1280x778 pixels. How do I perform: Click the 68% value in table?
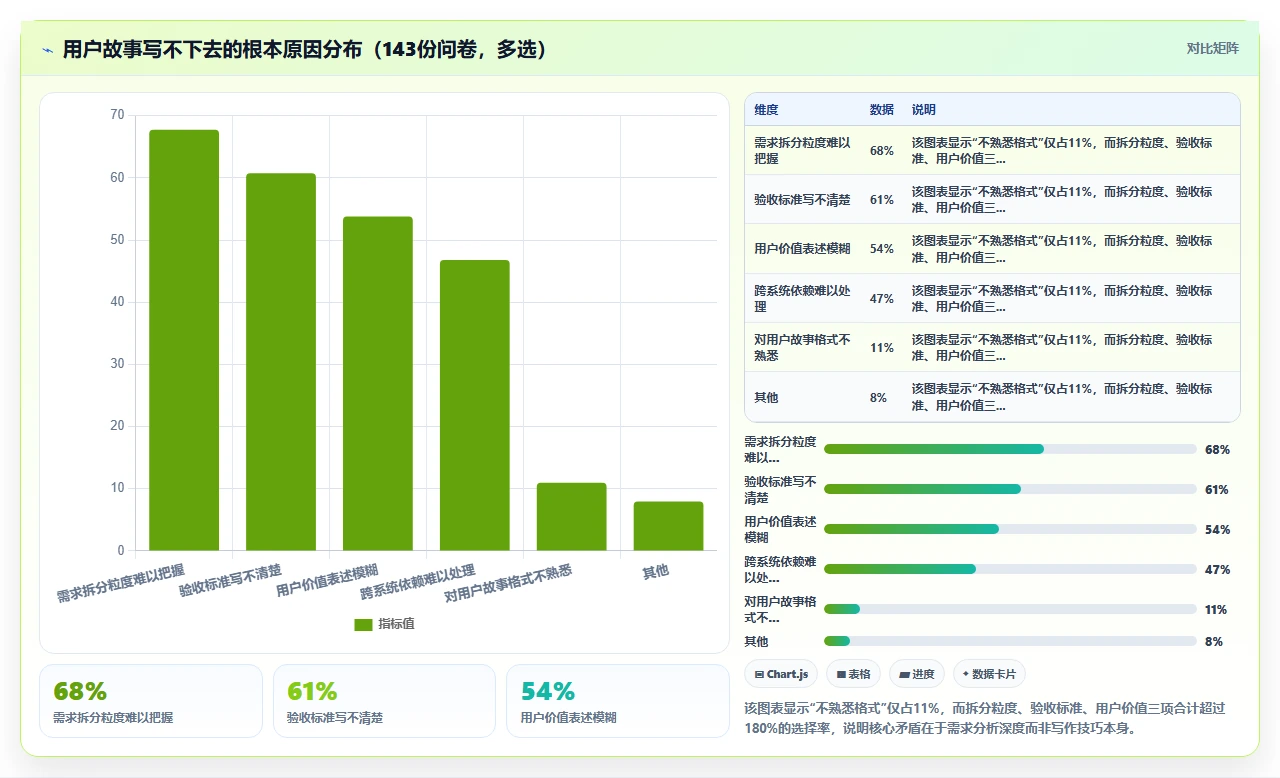(882, 150)
